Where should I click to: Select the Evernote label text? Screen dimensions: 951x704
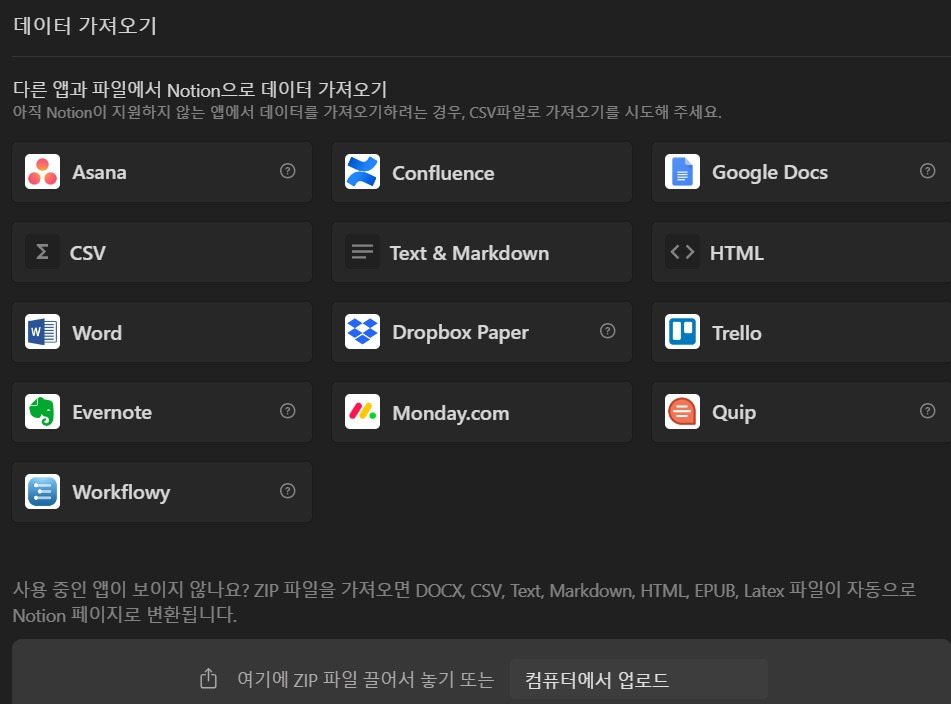click(x=112, y=413)
